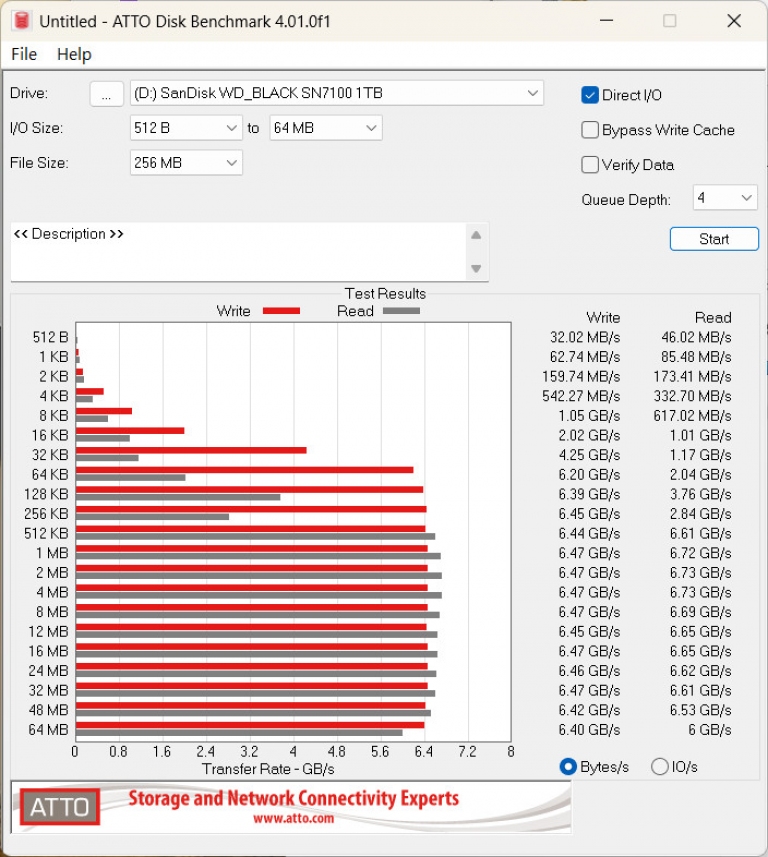Click the ATTO logo in the banner
Image resolution: width=768 pixels, height=857 pixels.
[60, 807]
